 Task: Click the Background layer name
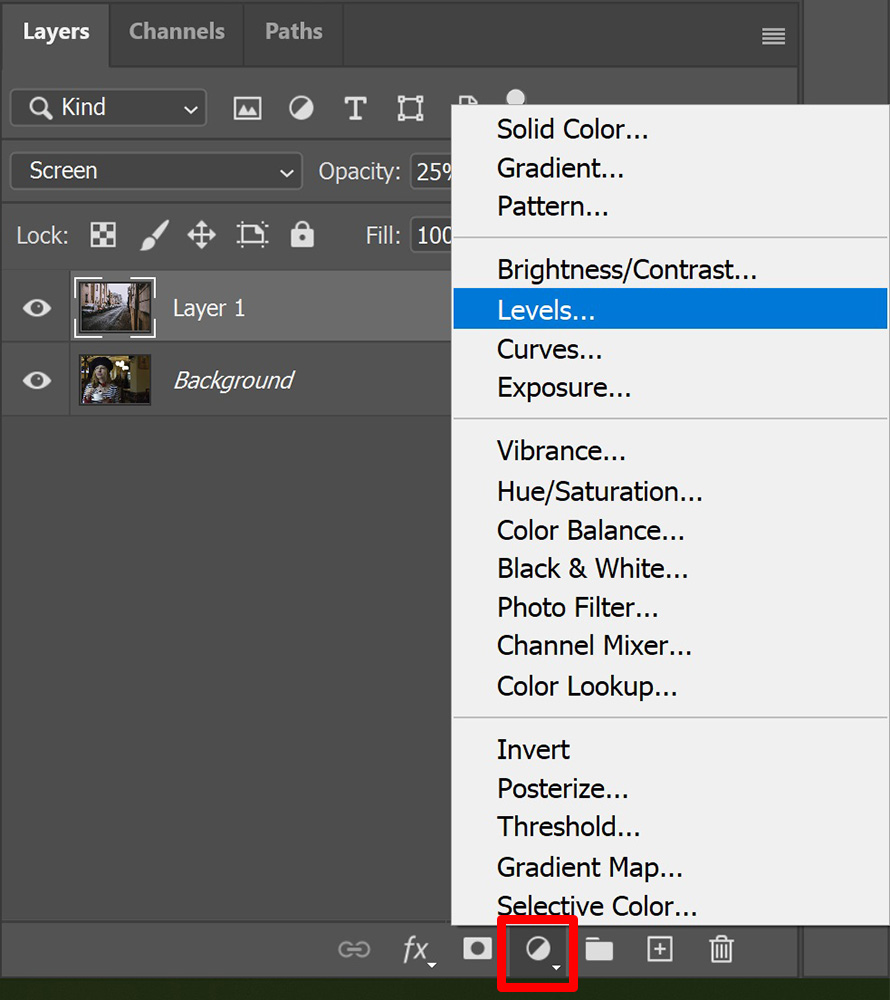coord(233,381)
